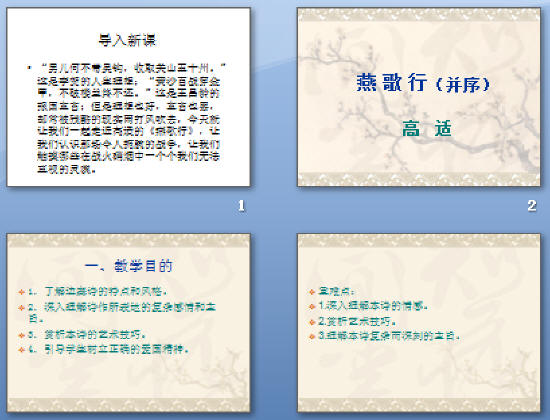Image resolution: width=550 pixels, height=420 pixels.
Task: Click the orange bullet icon beside 重难点
Action: [x=312, y=292]
